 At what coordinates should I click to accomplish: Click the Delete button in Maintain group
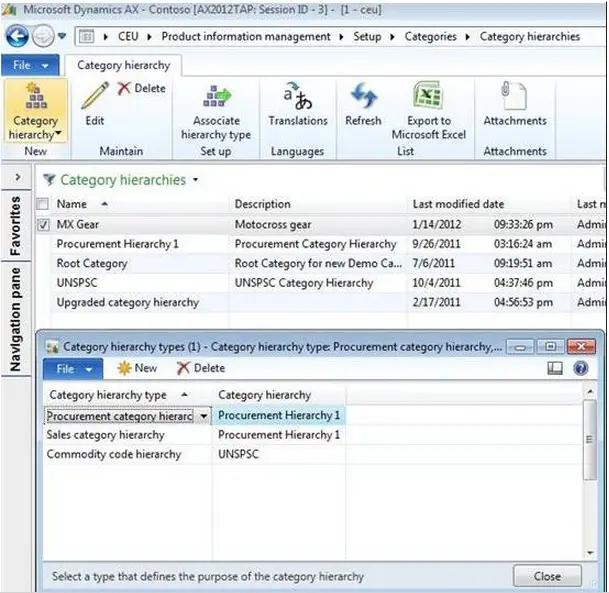tap(141, 88)
